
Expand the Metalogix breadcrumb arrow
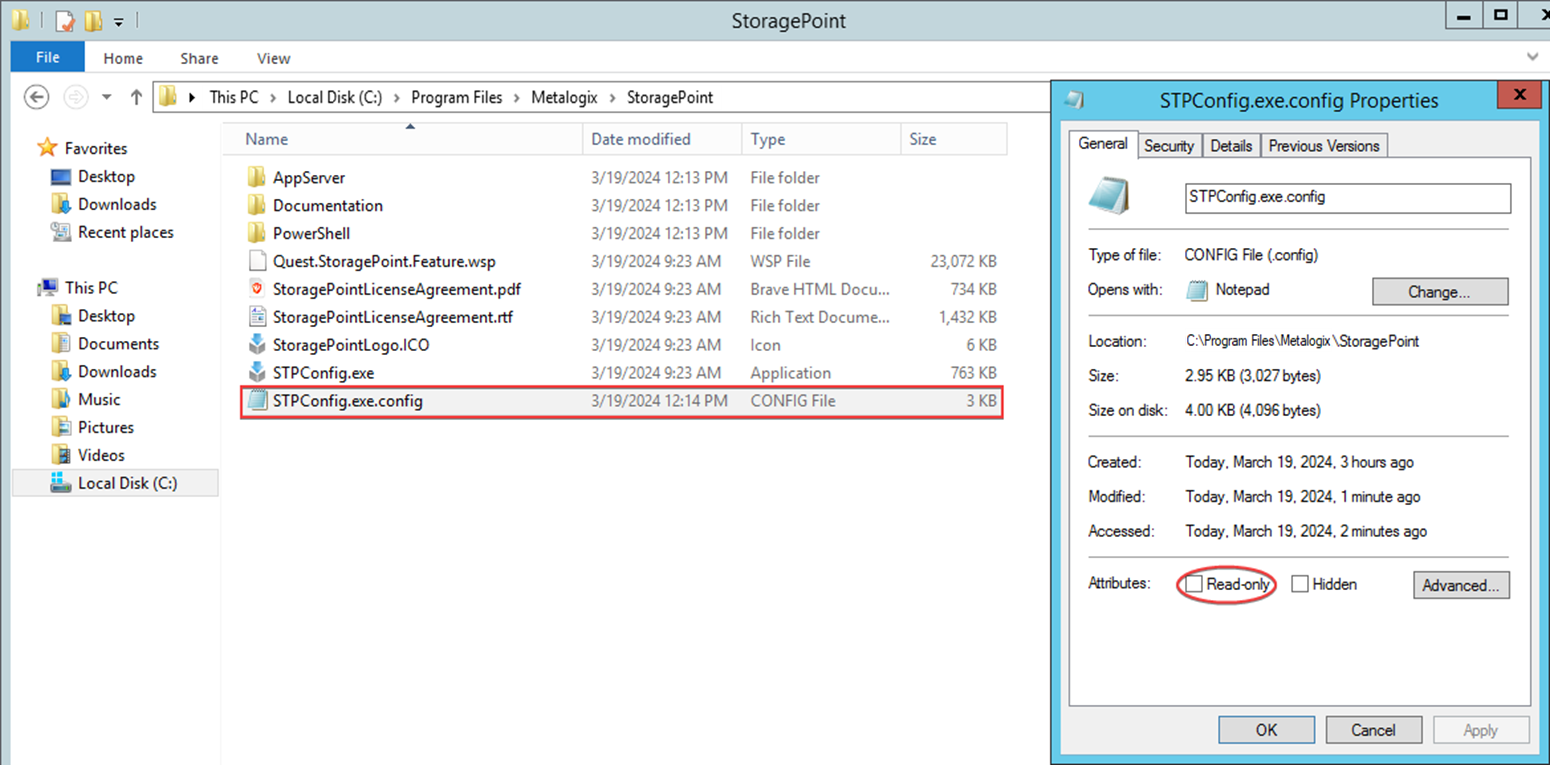tap(613, 98)
